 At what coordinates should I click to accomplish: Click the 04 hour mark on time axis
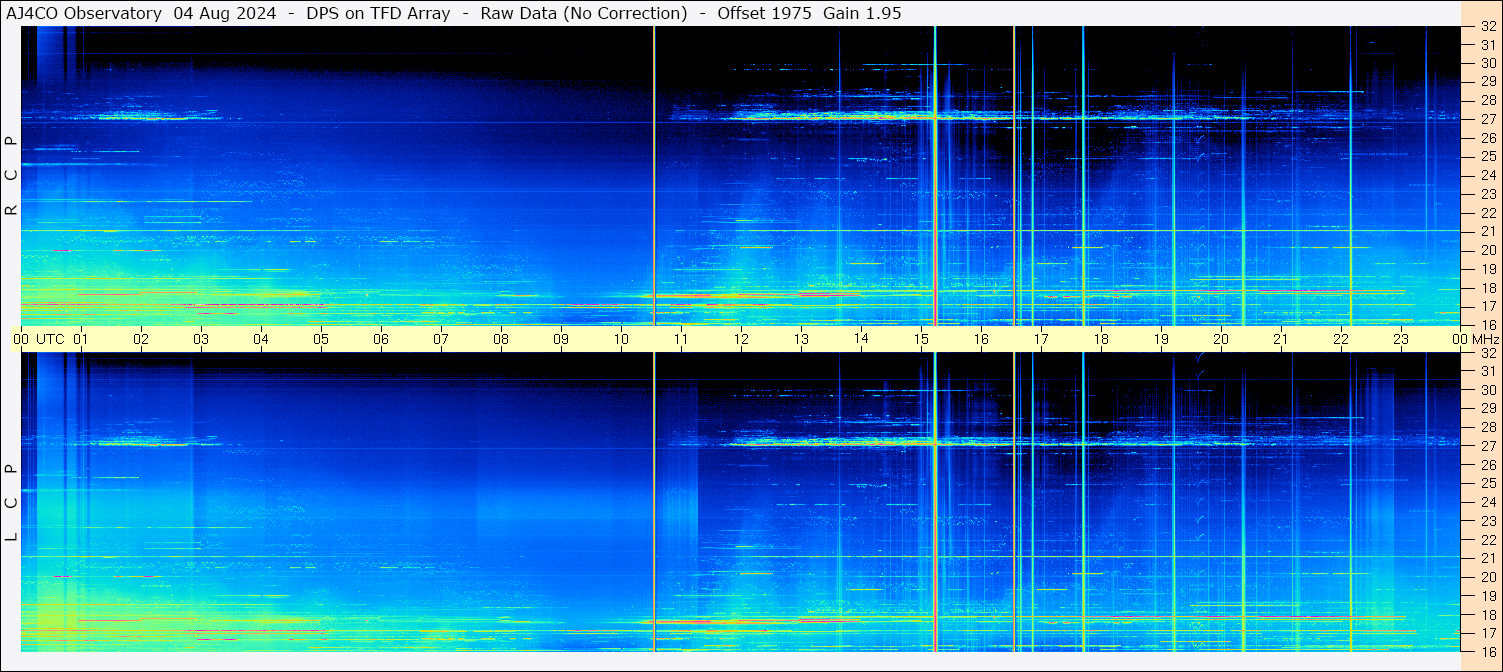coord(261,339)
